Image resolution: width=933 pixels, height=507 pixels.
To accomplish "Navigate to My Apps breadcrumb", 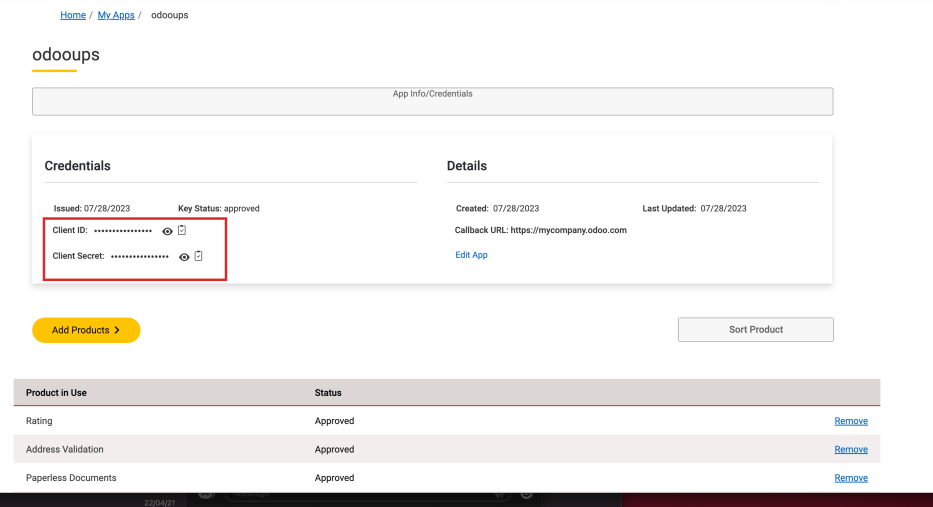I will tap(116, 15).
